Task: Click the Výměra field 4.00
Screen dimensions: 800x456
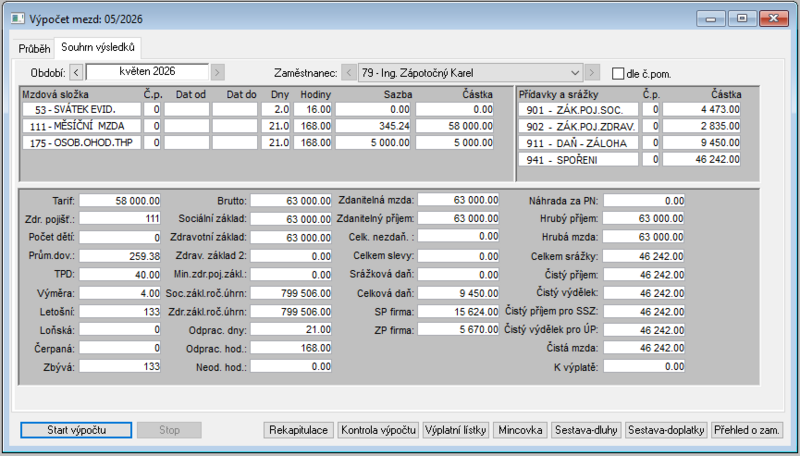Action: click(x=120, y=293)
